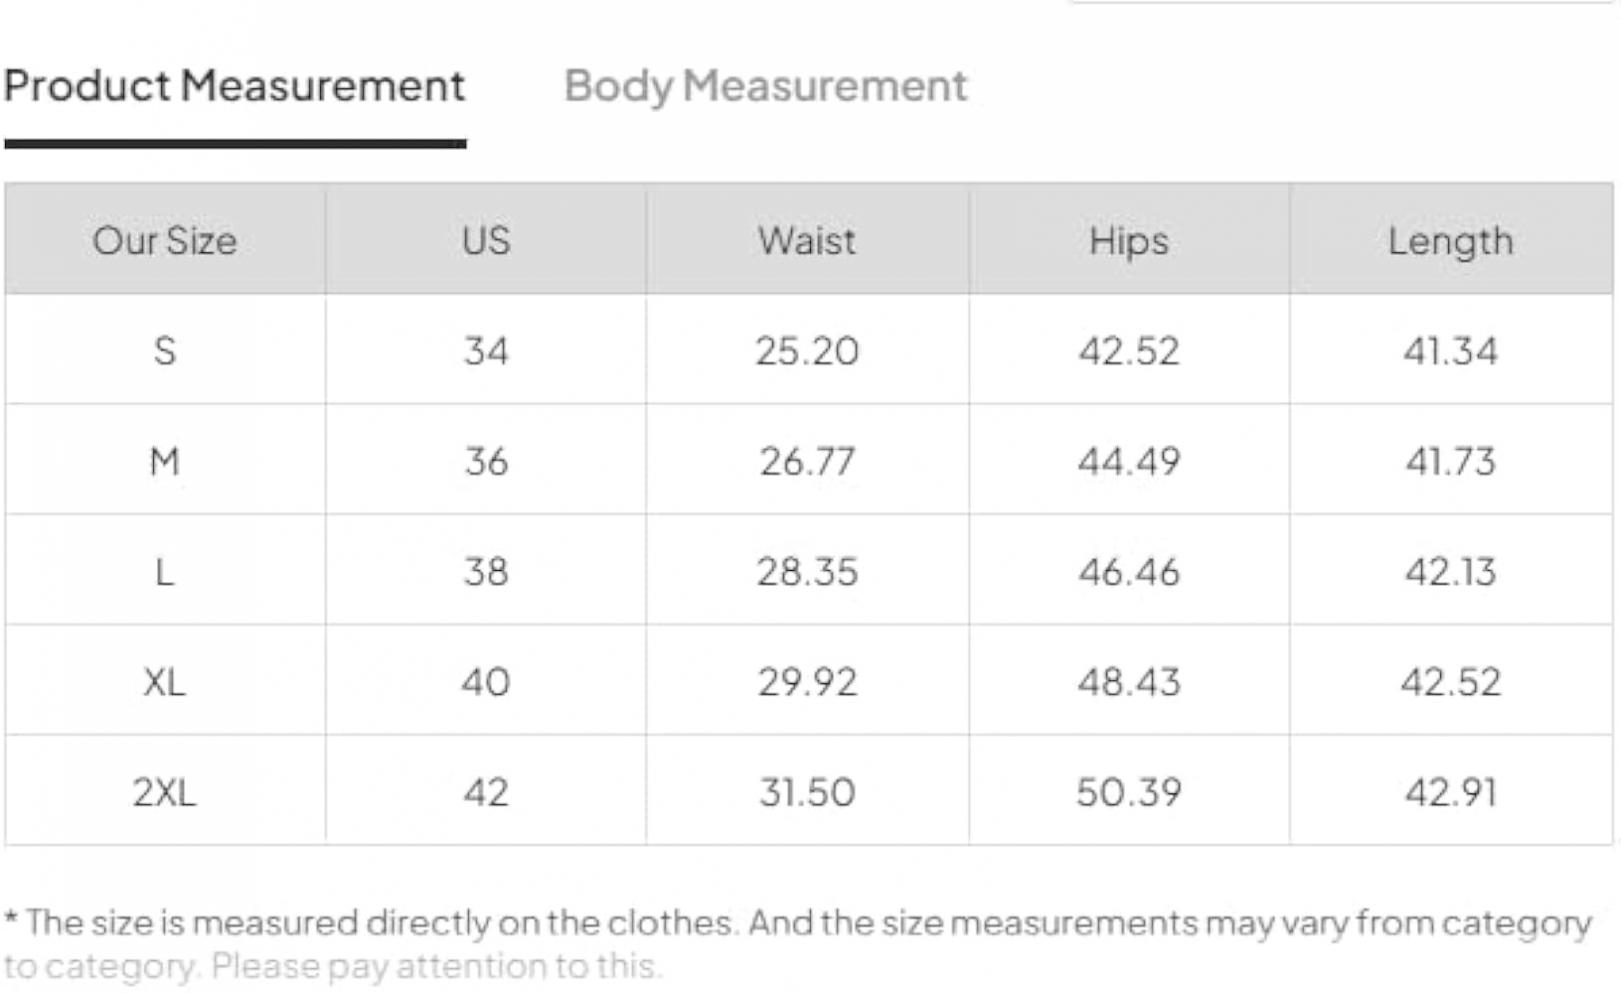Switch to the Body Measurement tab

coord(765,87)
